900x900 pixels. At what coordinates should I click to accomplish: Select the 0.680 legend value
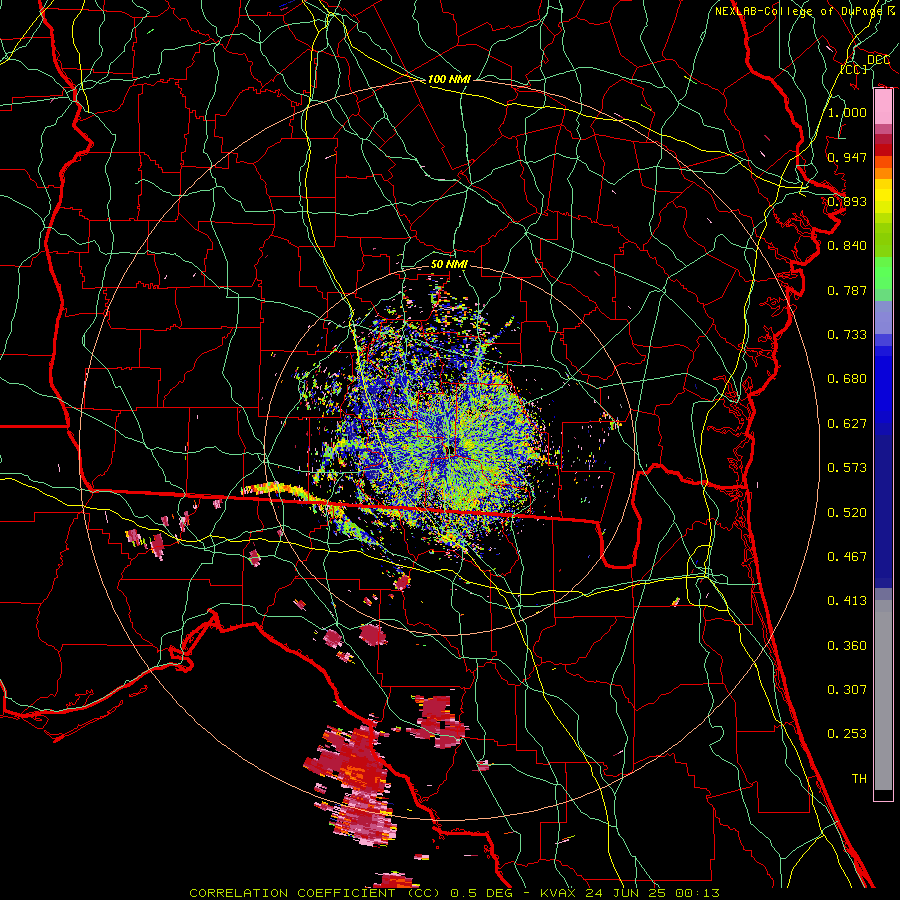(x=847, y=379)
